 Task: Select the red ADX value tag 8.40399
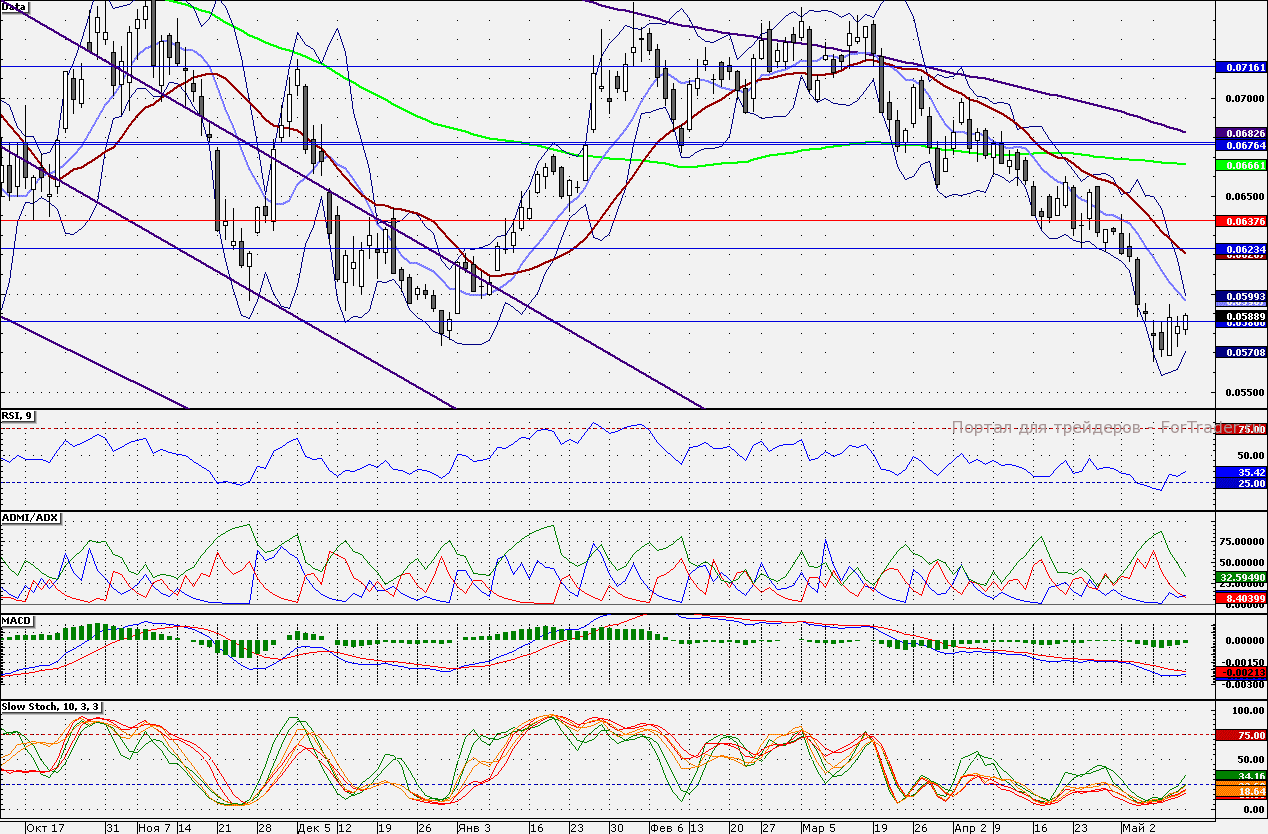[1240, 598]
